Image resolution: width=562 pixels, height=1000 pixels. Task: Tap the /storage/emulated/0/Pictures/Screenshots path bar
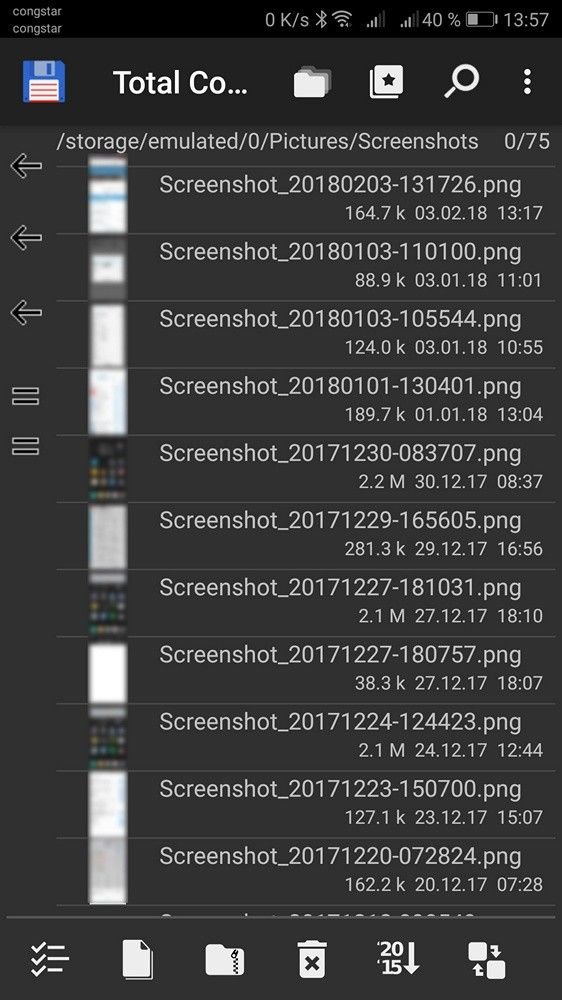[267, 141]
